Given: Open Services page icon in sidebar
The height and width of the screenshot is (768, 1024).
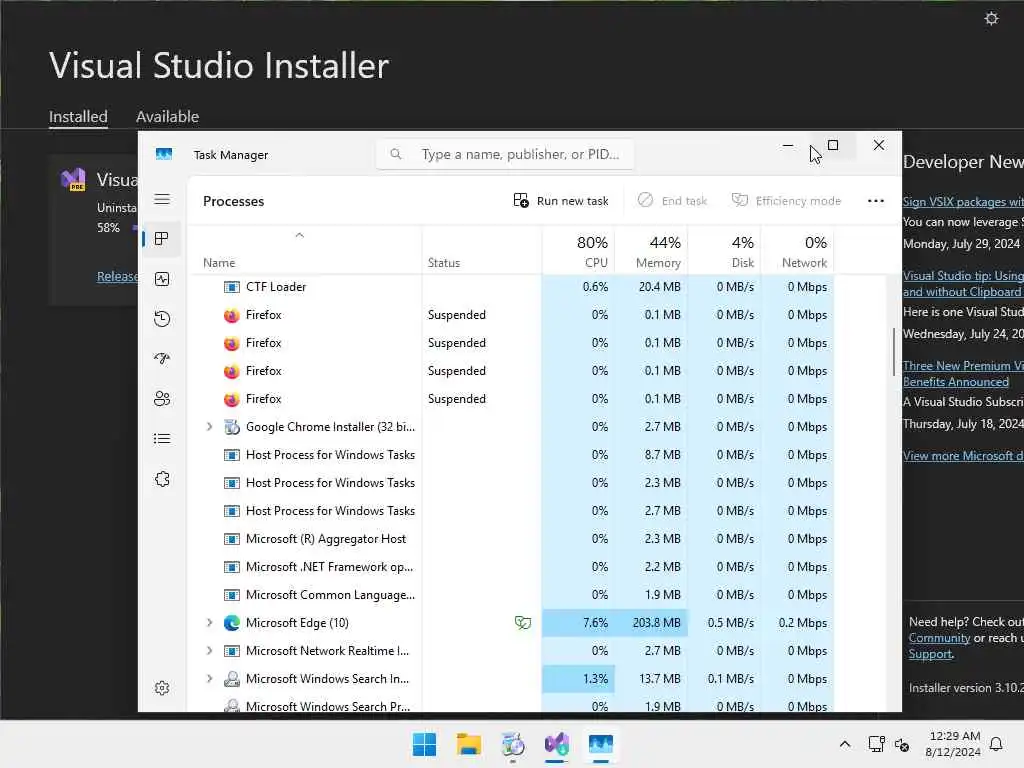Looking at the screenshot, I should click(162, 479).
